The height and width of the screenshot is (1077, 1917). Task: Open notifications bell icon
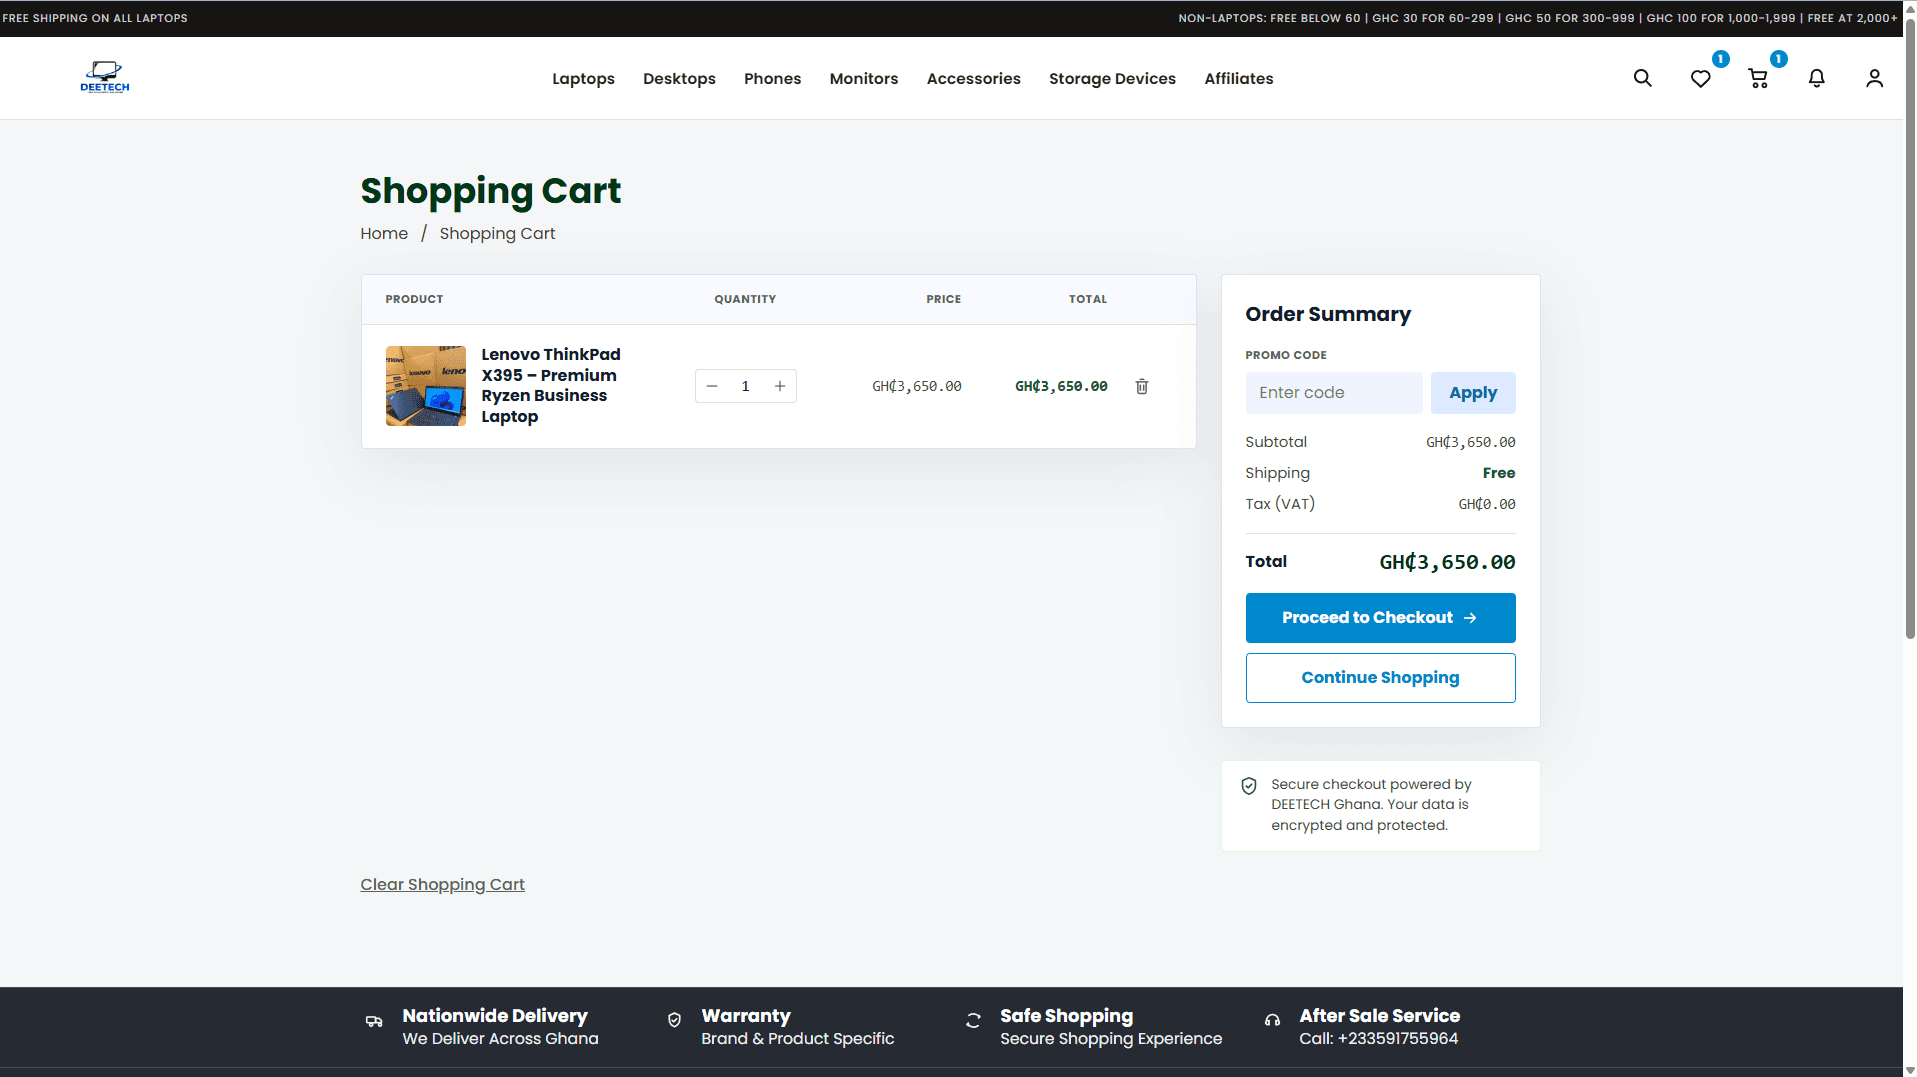click(x=1816, y=78)
